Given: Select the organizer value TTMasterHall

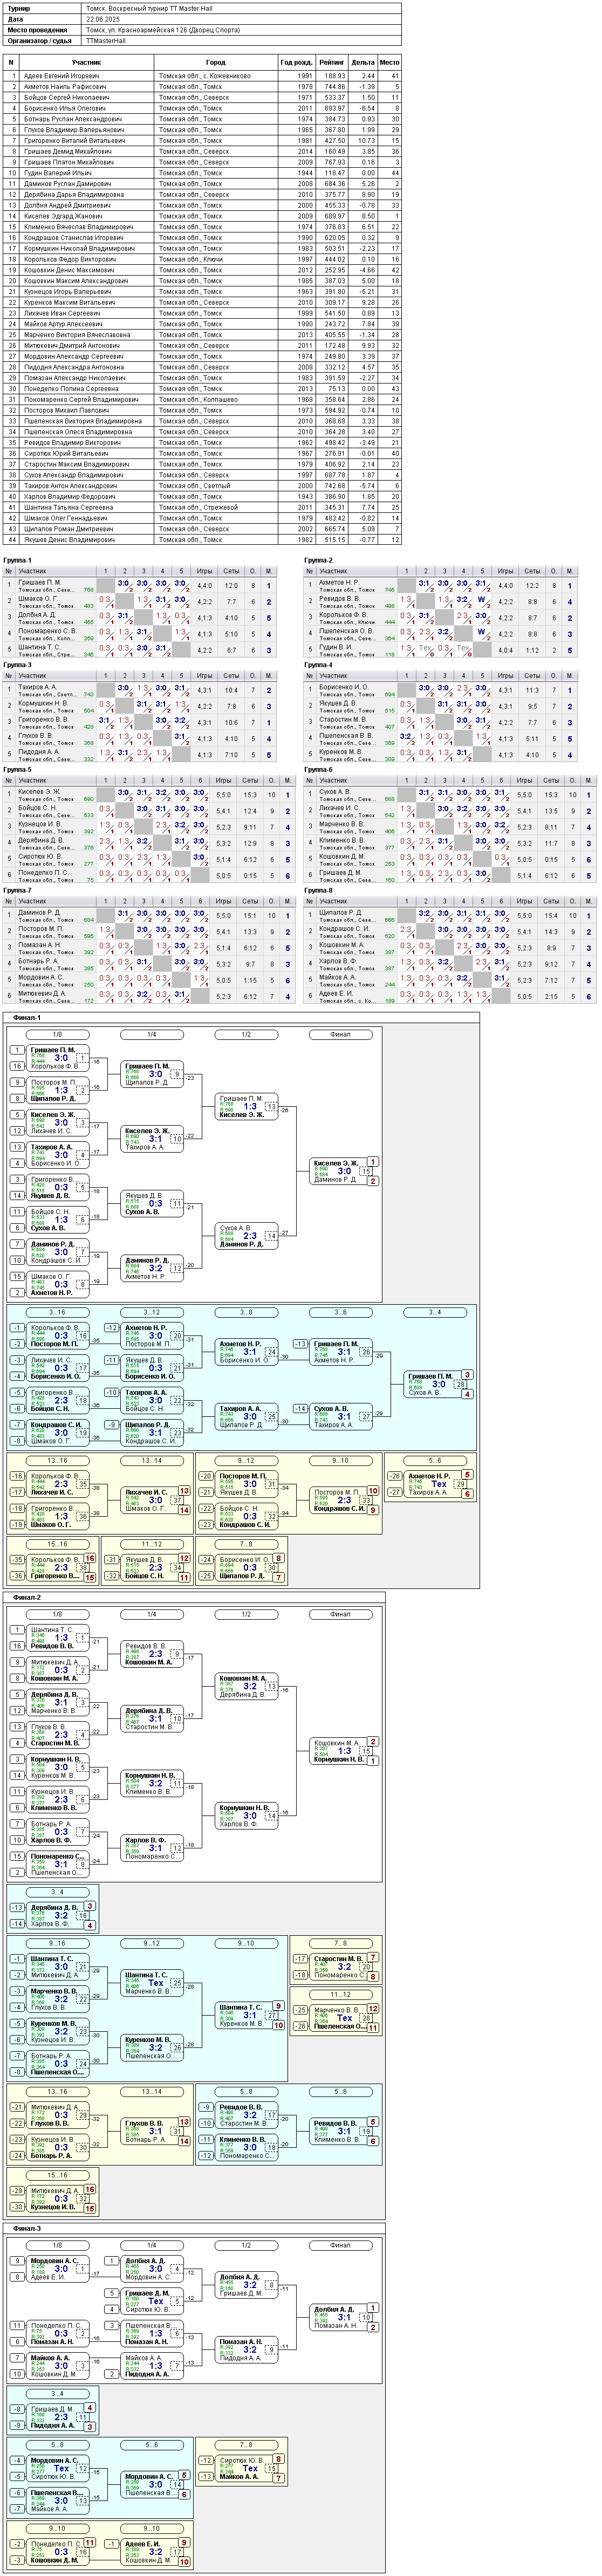Looking at the screenshot, I should pyautogui.click(x=106, y=41).
